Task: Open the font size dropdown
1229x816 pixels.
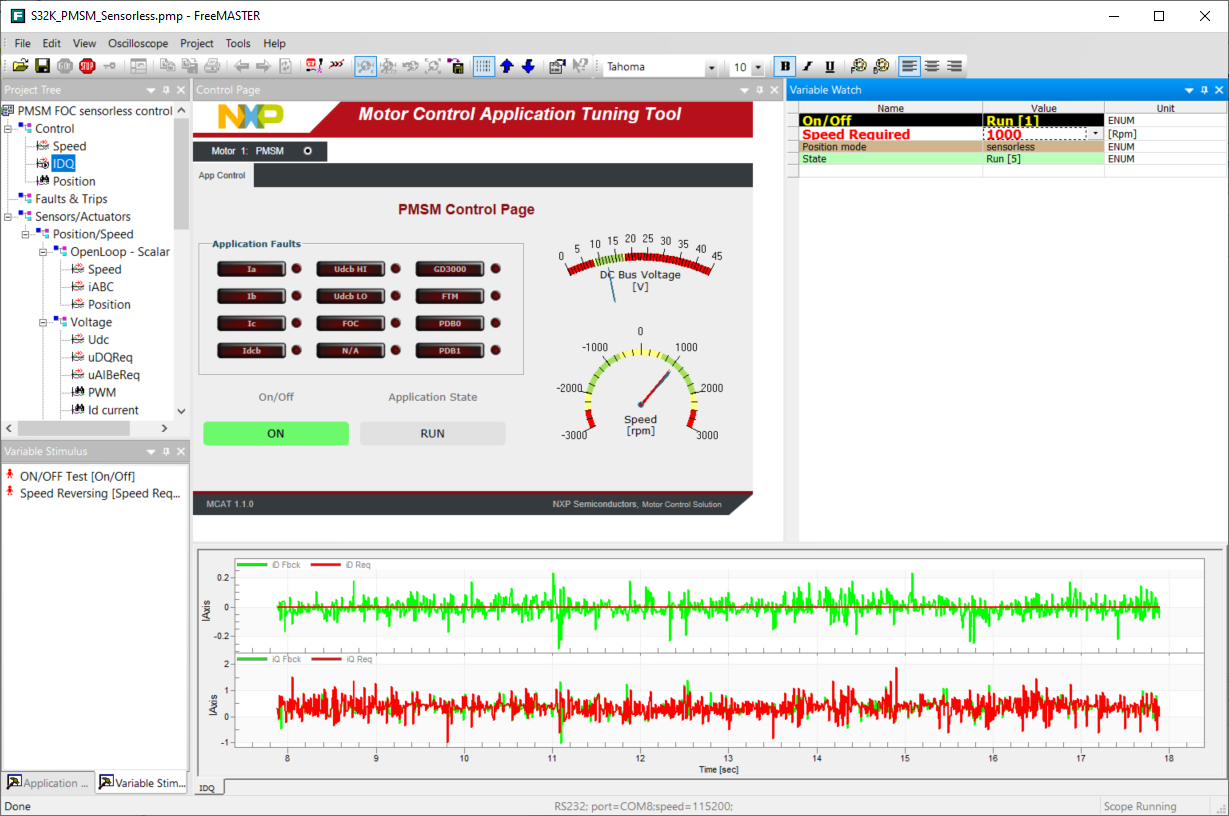Action: [x=757, y=66]
